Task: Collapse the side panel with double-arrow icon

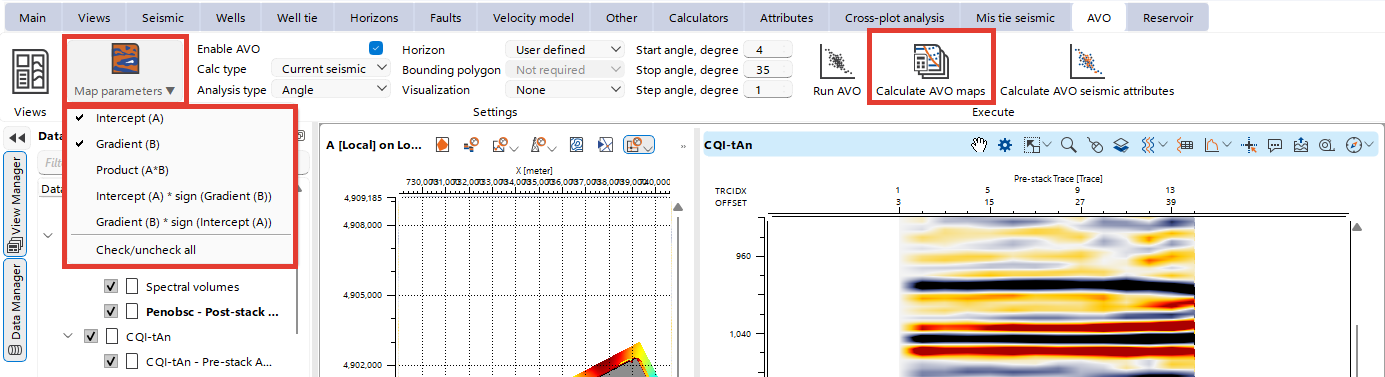Action: (16, 137)
